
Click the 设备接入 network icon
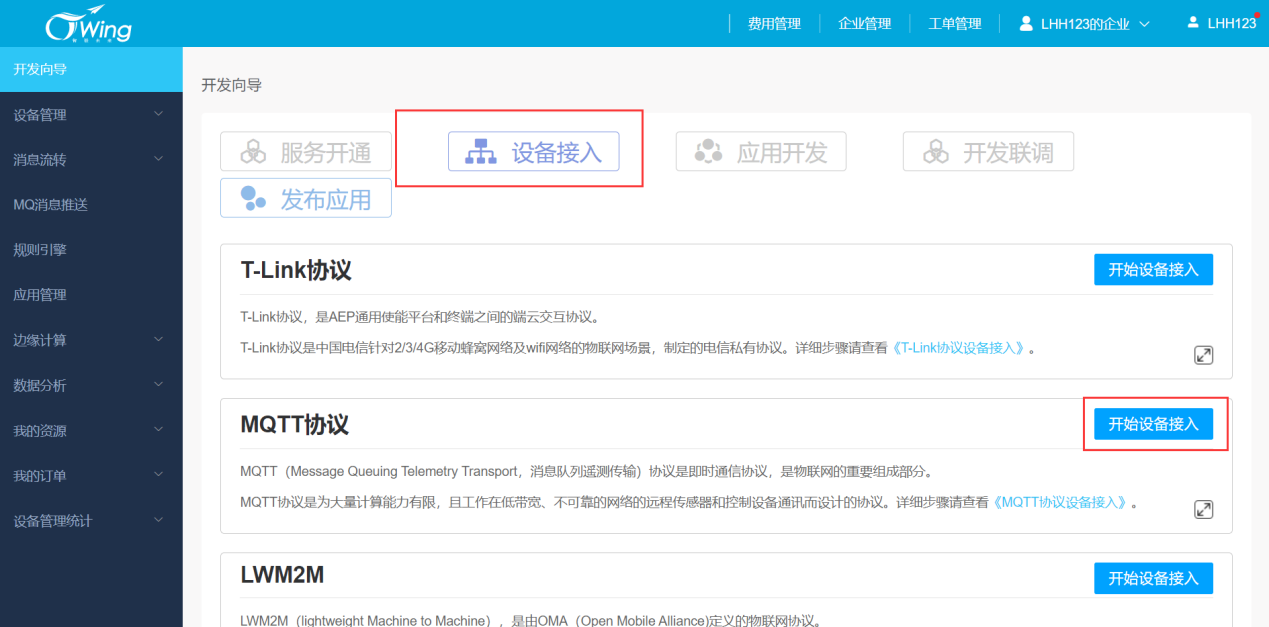pos(481,152)
